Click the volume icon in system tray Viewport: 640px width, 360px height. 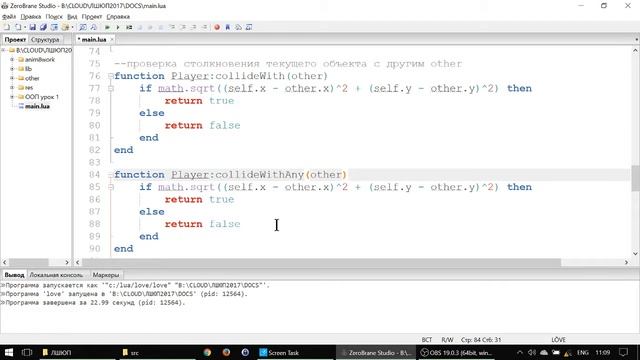tap(532, 352)
